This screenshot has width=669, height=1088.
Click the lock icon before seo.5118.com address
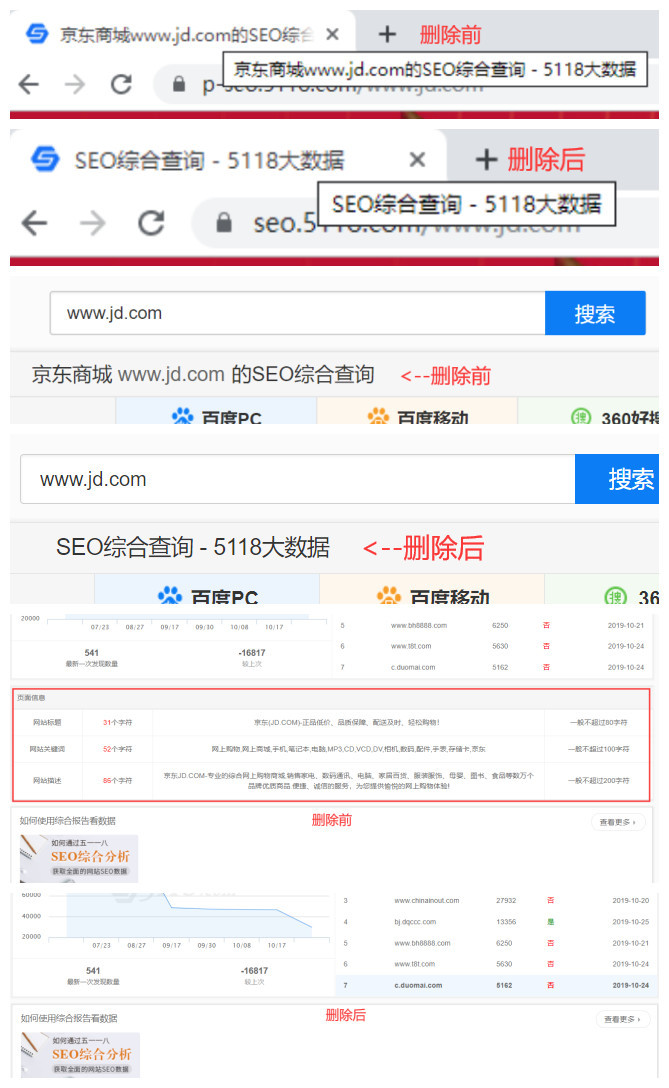[x=223, y=223]
